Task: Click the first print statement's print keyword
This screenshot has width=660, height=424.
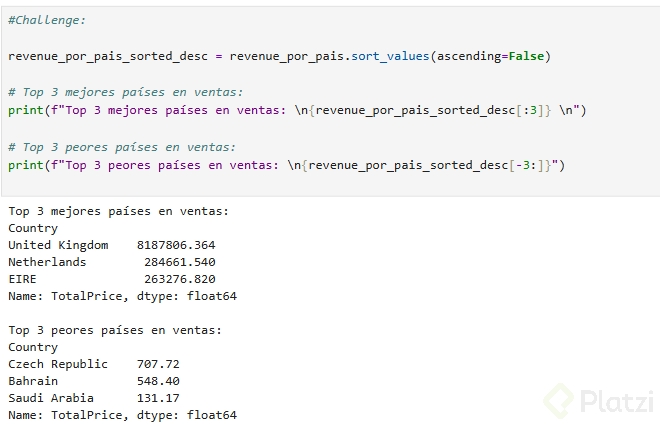Action: click(x=24, y=110)
